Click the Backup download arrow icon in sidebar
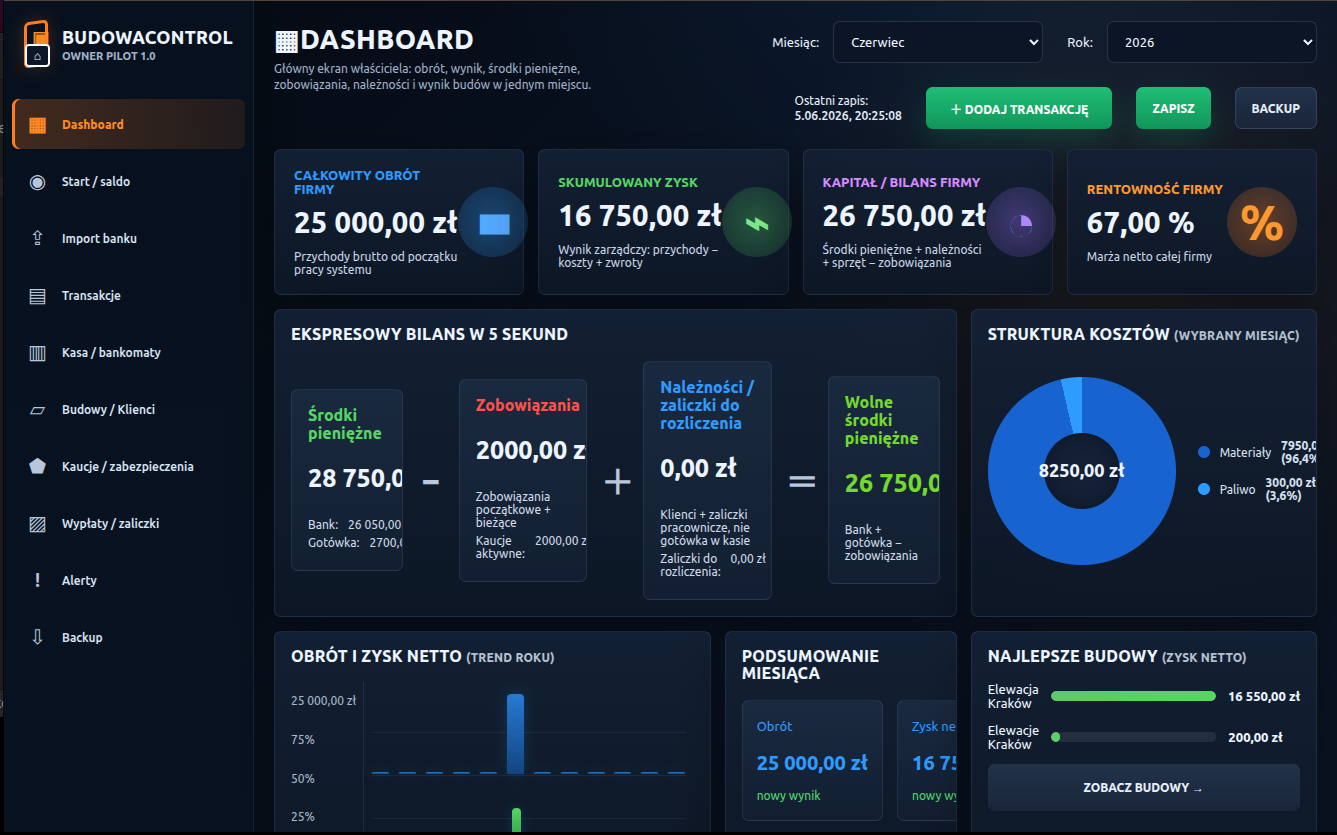 click(37, 637)
